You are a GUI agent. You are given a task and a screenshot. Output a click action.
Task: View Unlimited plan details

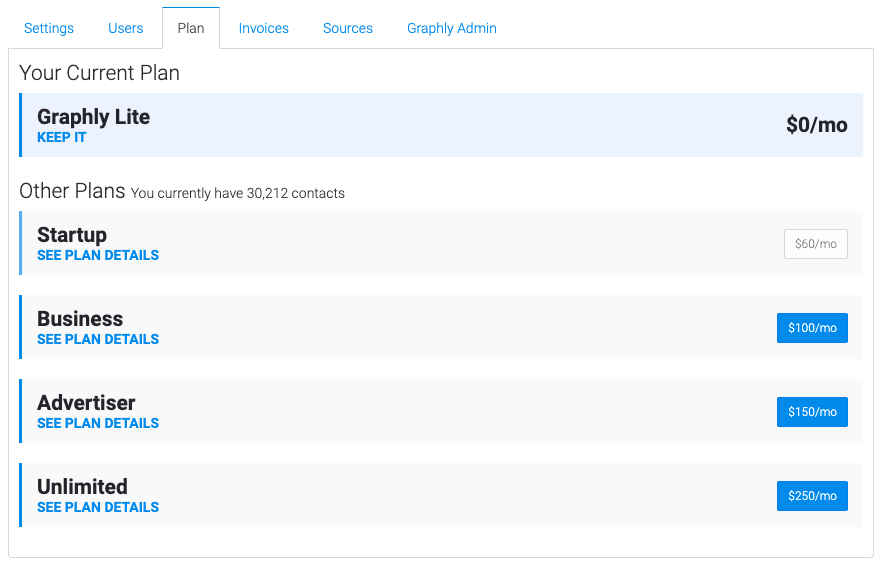(x=98, y=507)
